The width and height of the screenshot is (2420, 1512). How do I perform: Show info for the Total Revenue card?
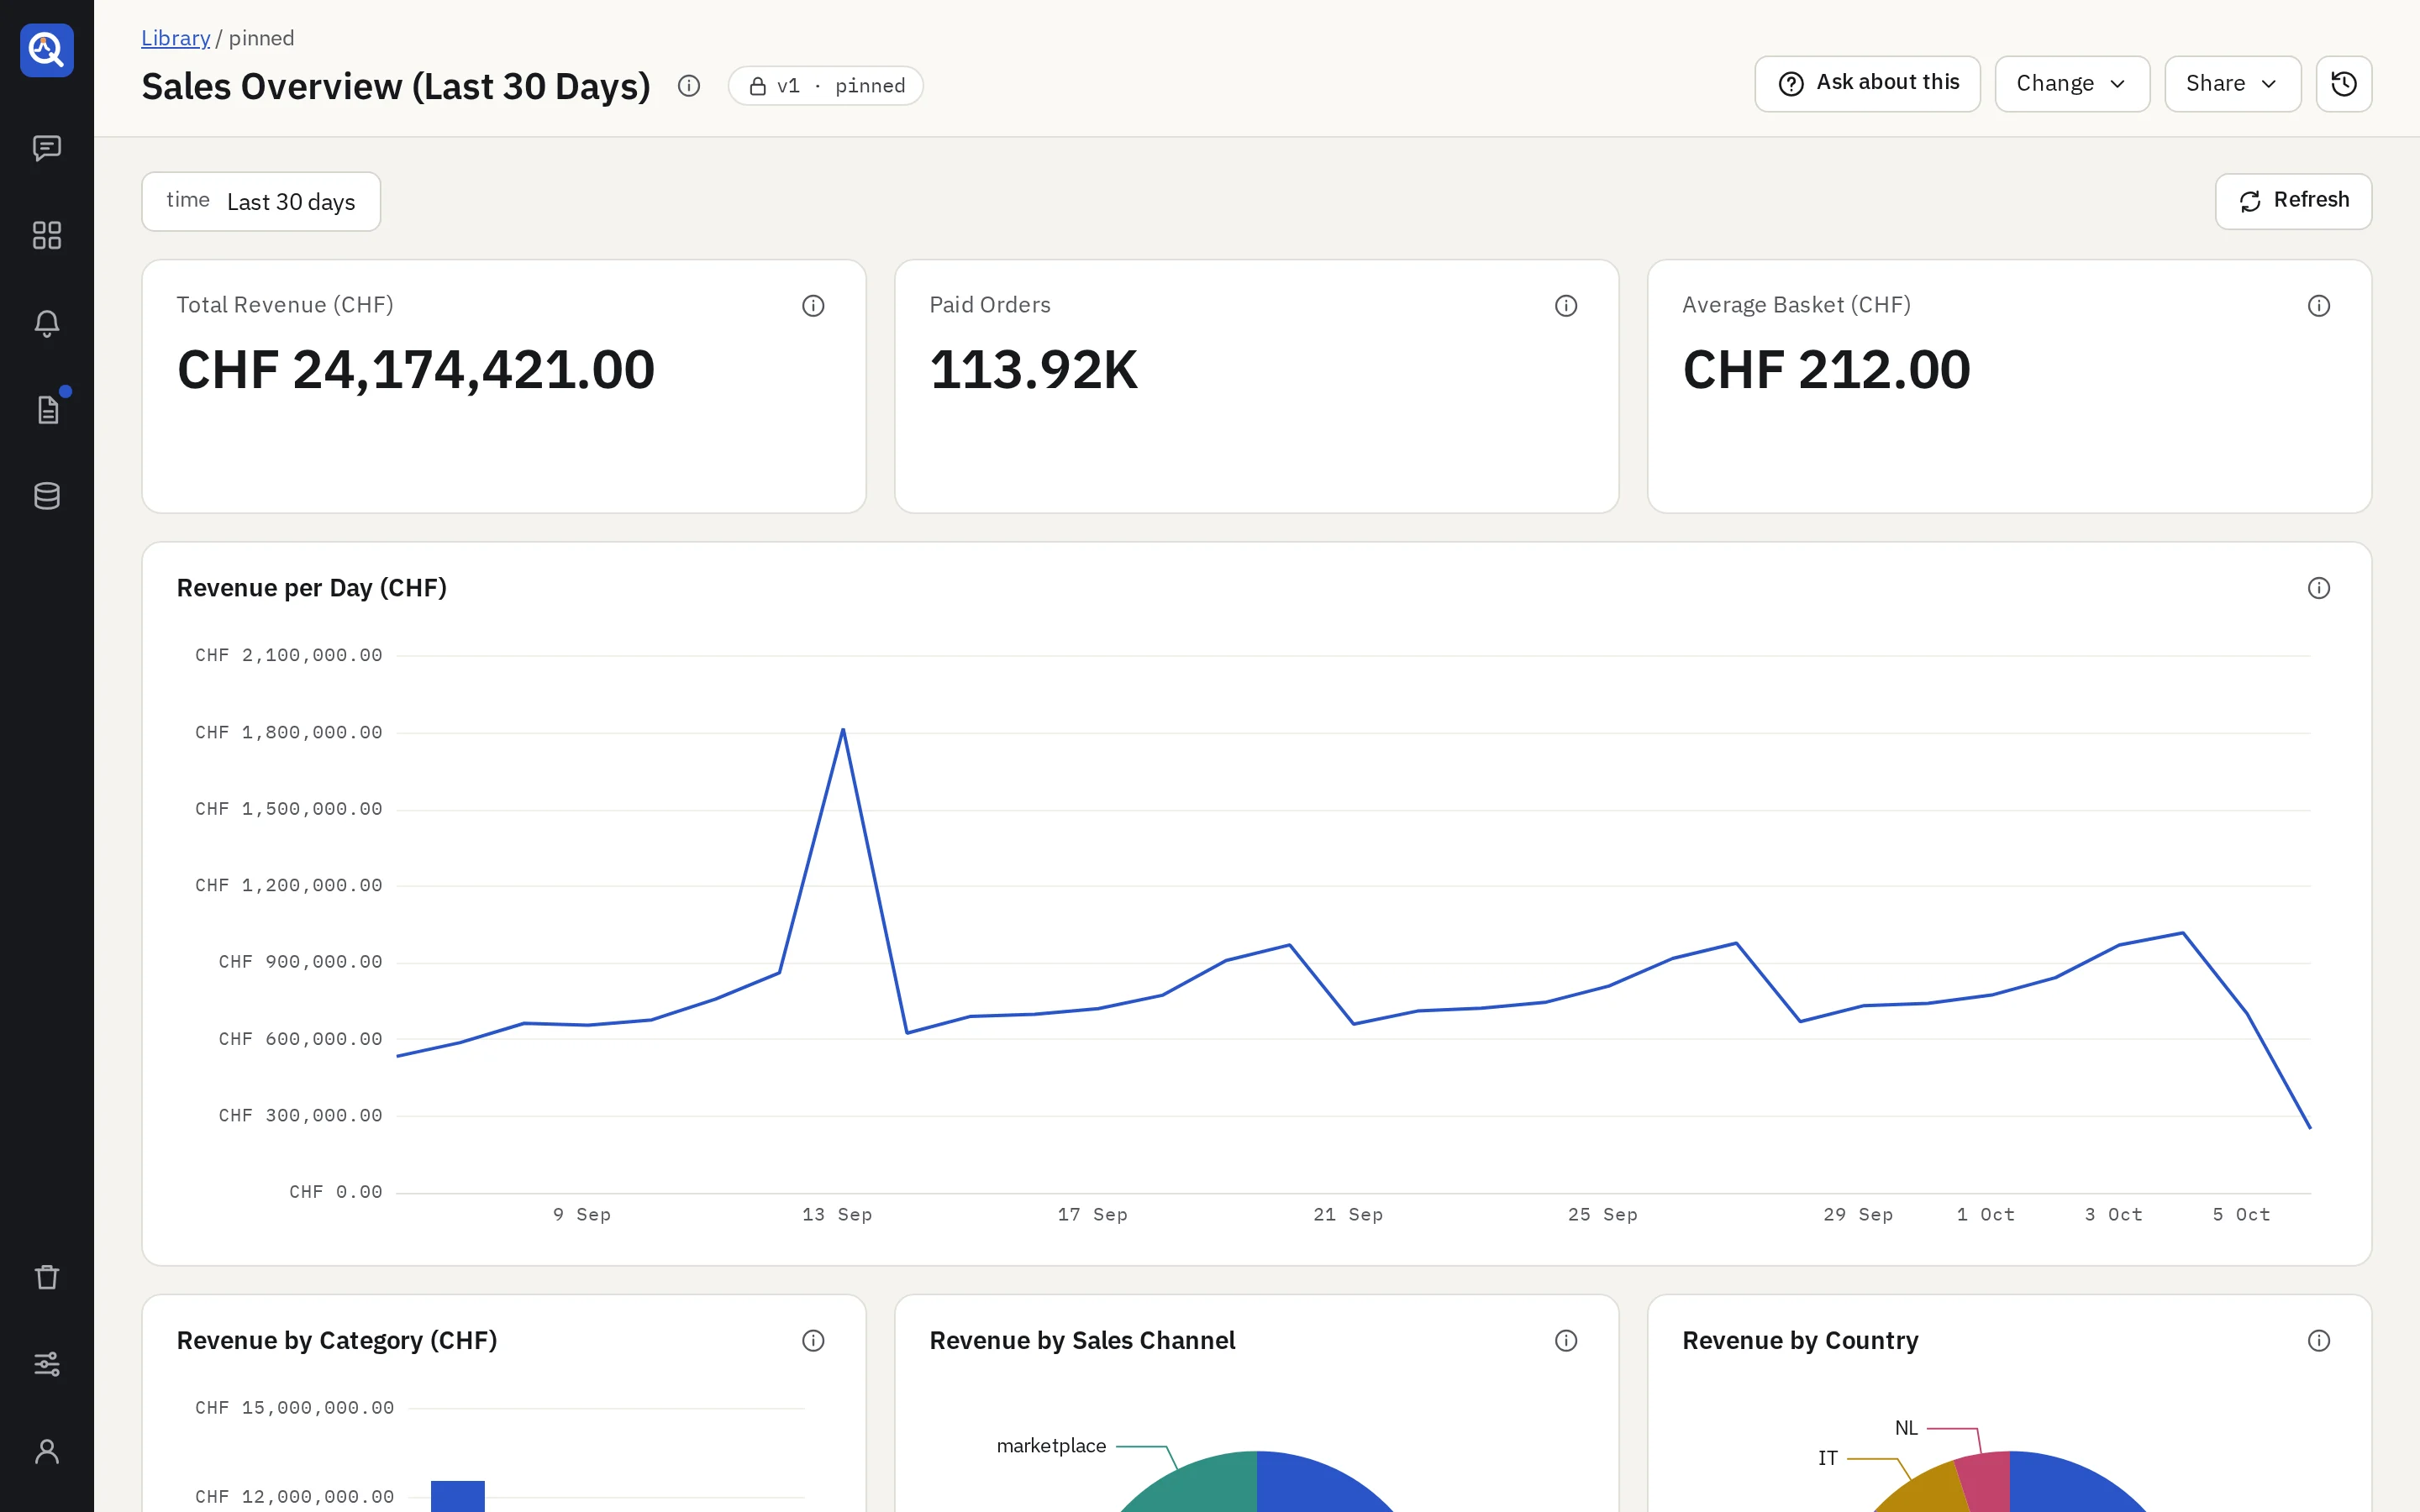tap(813, 306)
